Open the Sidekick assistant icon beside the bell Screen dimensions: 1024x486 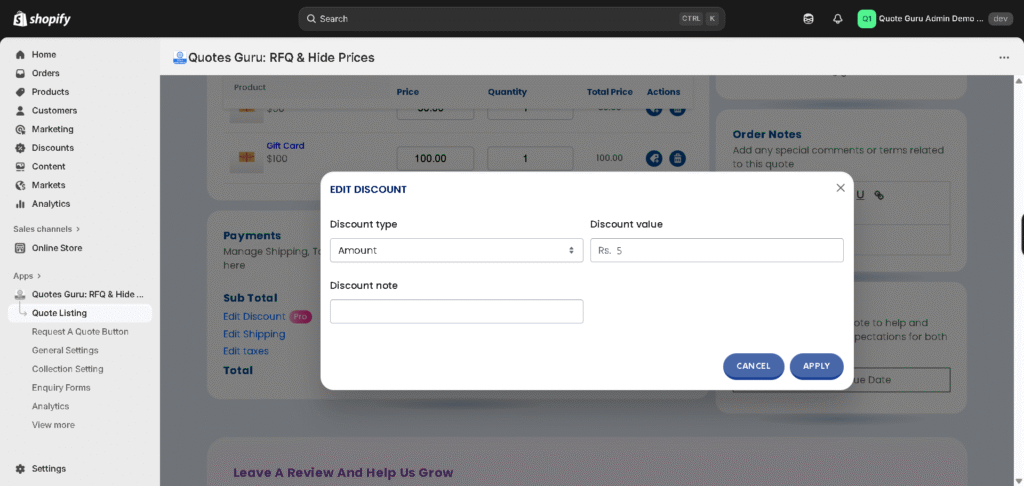pos(809,19)
